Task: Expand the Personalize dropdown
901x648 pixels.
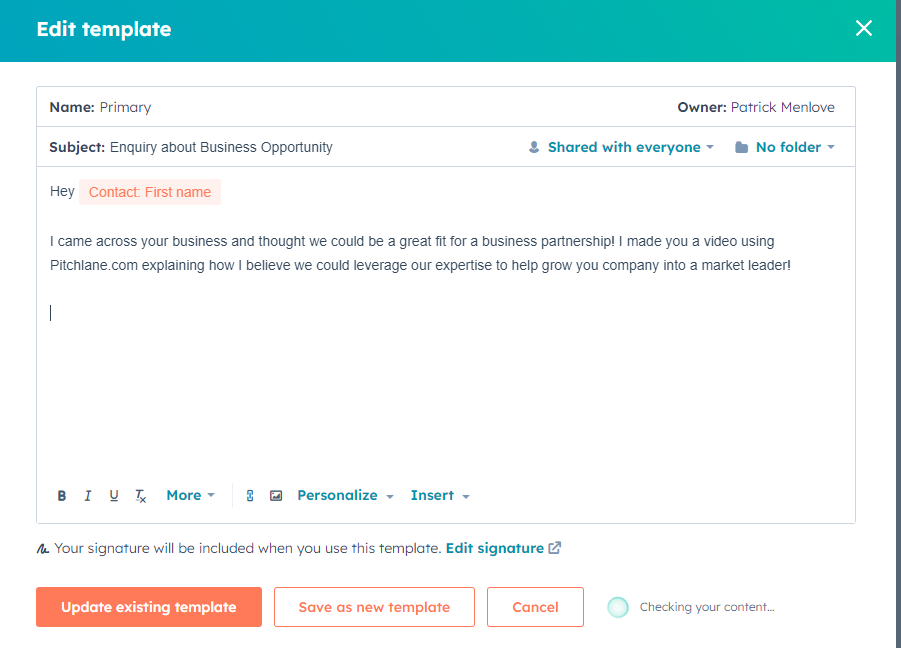Action: (345, 495)
